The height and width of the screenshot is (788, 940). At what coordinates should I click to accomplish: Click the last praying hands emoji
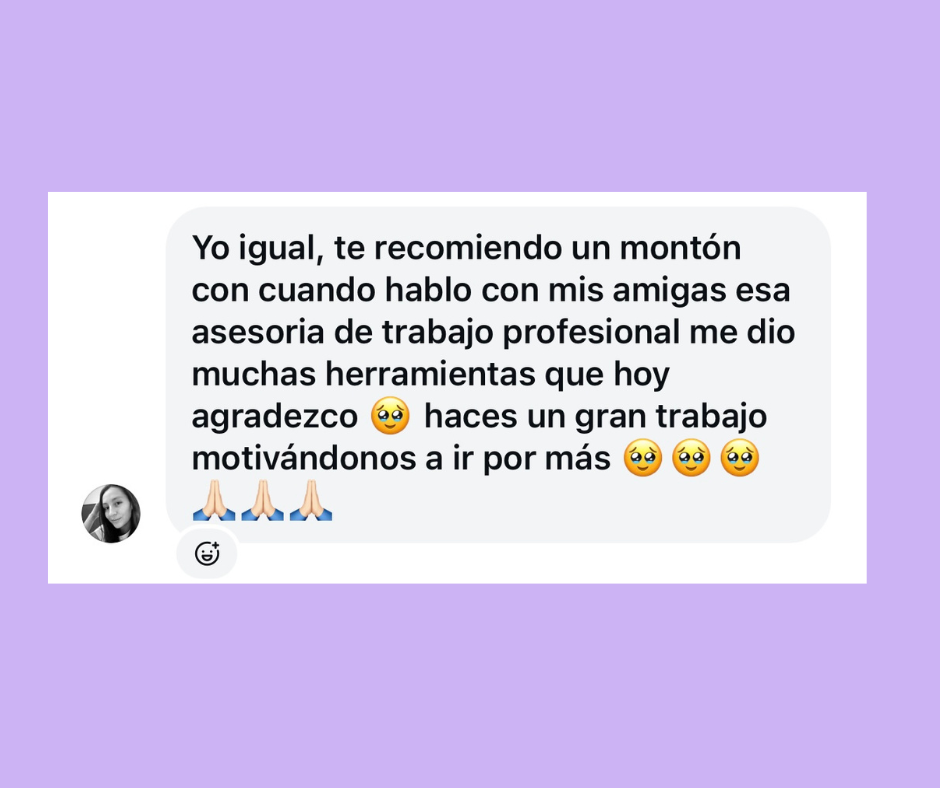point(311,500)
